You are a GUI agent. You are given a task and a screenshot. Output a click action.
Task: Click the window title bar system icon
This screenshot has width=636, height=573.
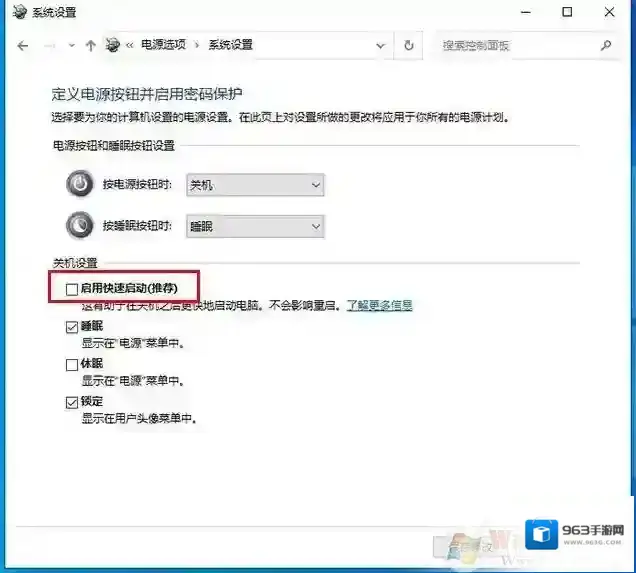tap(19, 12)
